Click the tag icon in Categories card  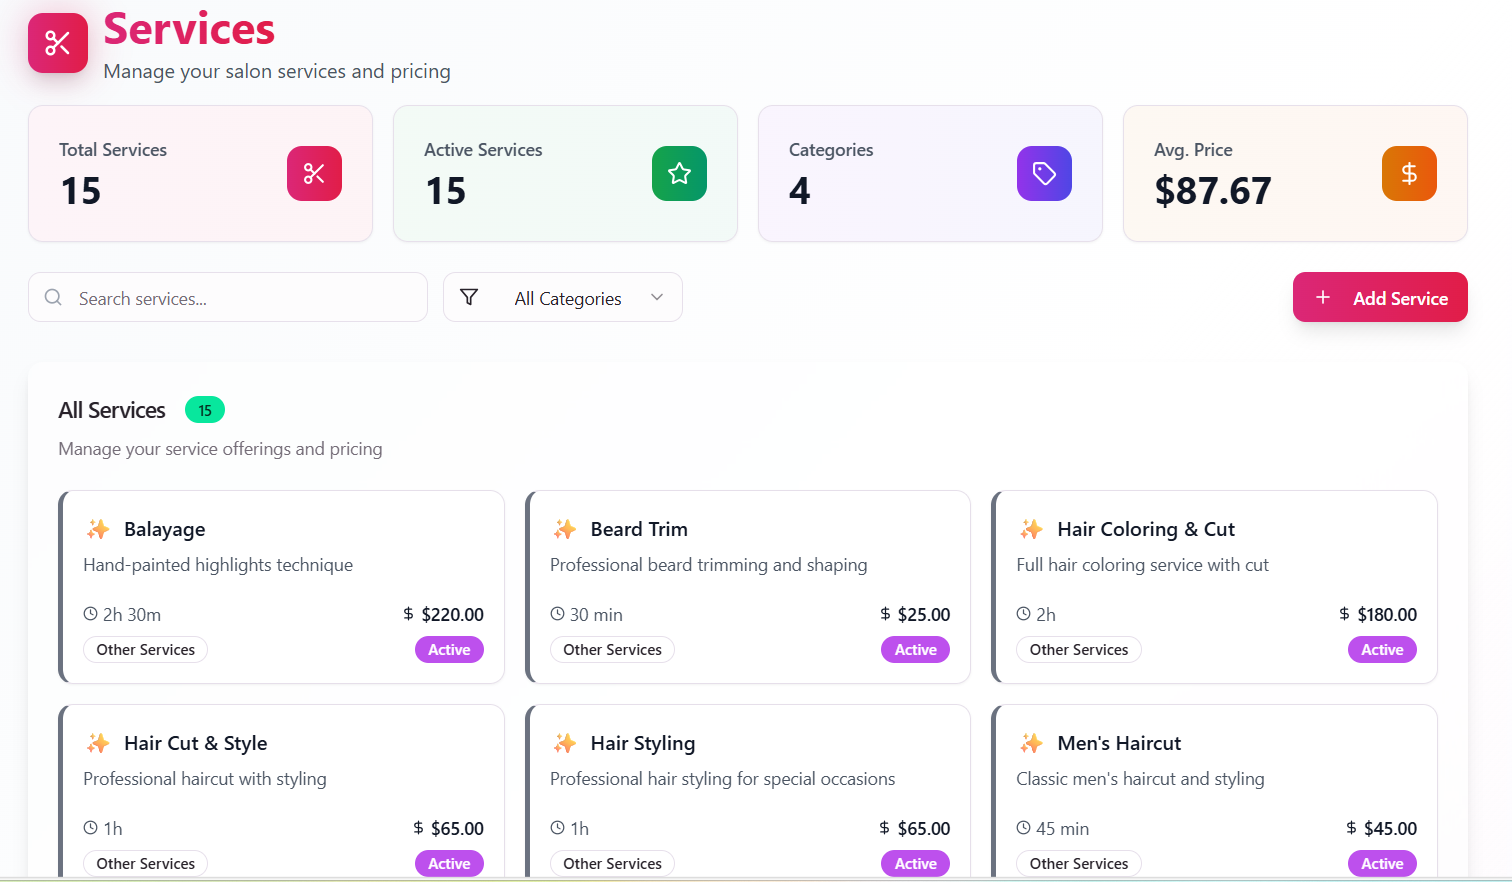1044,174
